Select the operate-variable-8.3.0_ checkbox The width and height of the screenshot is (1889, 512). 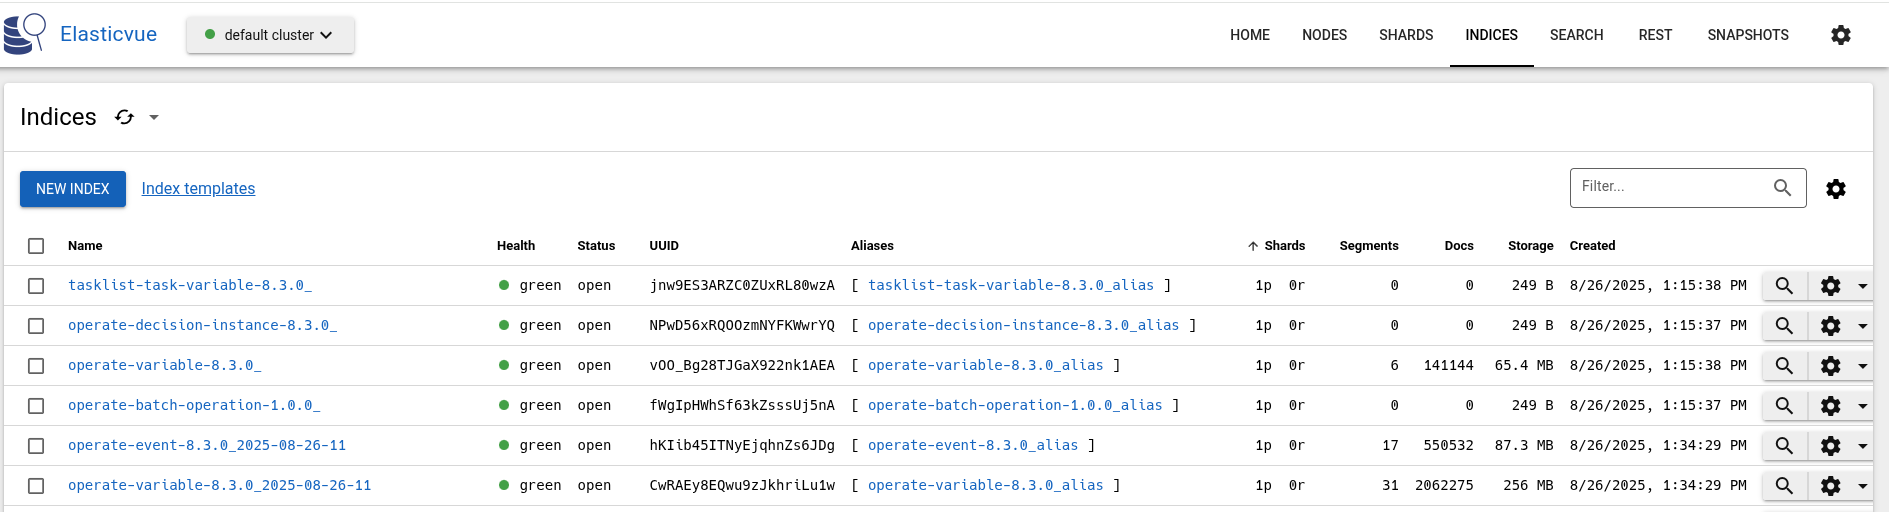36,366
